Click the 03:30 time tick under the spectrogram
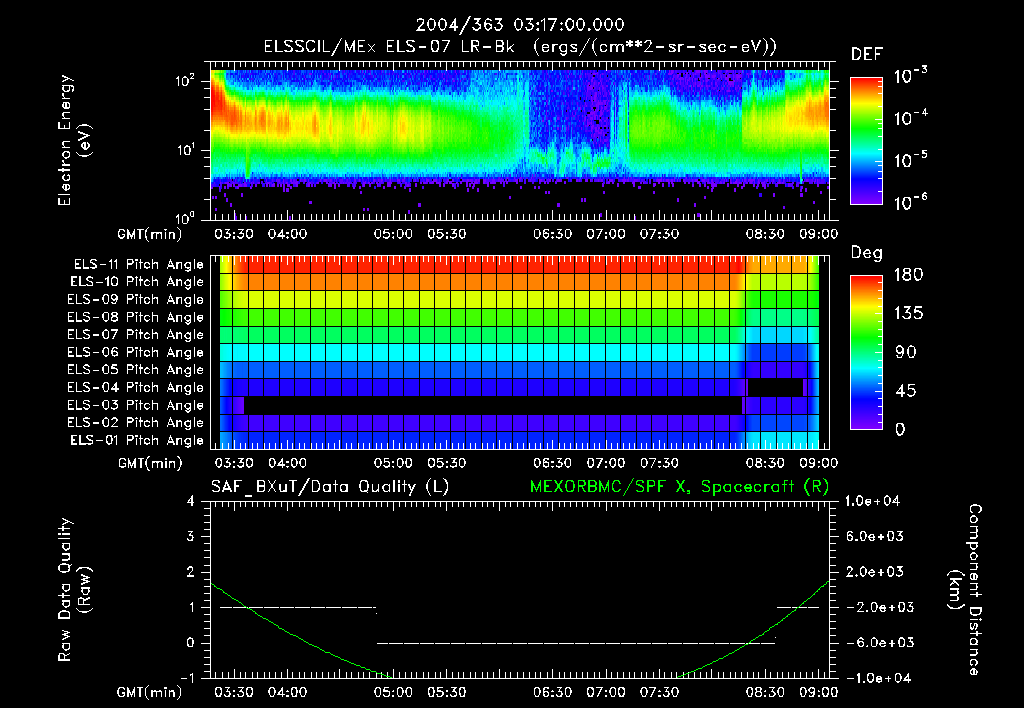 [x=234, y=234]
